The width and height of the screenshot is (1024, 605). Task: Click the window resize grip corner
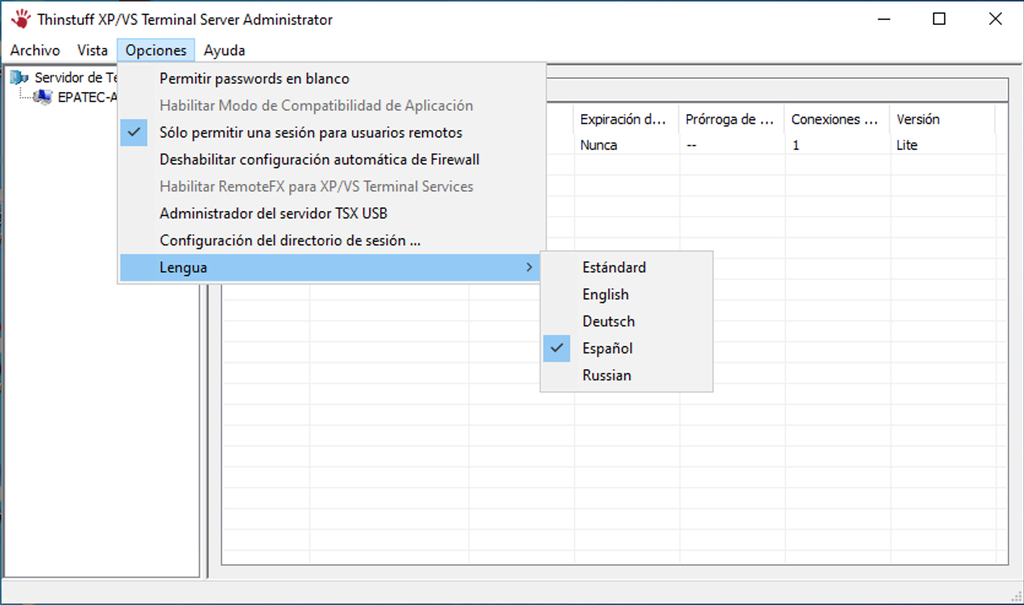pyautogui.click(x=1016, y=595)
